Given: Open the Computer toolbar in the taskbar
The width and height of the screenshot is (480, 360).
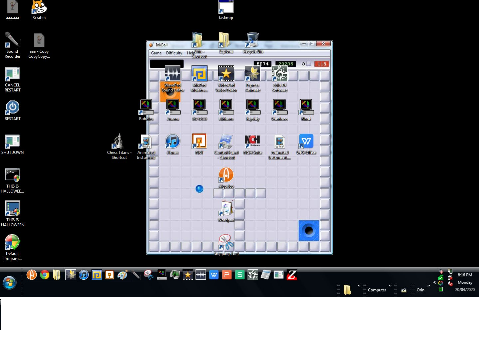Looking at the screenshot, I should click(377, 290).
